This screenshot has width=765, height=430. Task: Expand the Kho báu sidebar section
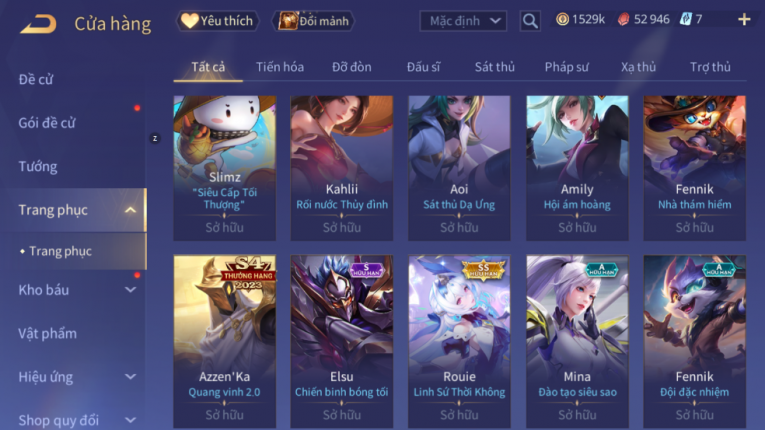130,290
